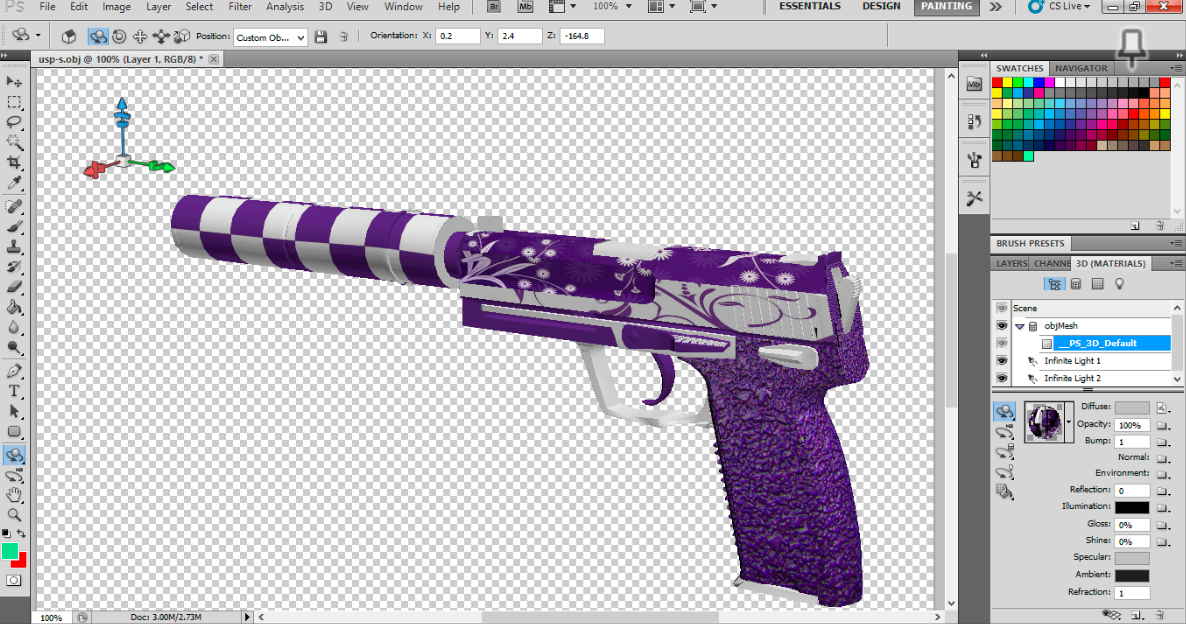Close the usp-s.obj document tab
Viewport: 1186px width, 624px height.
214,59
